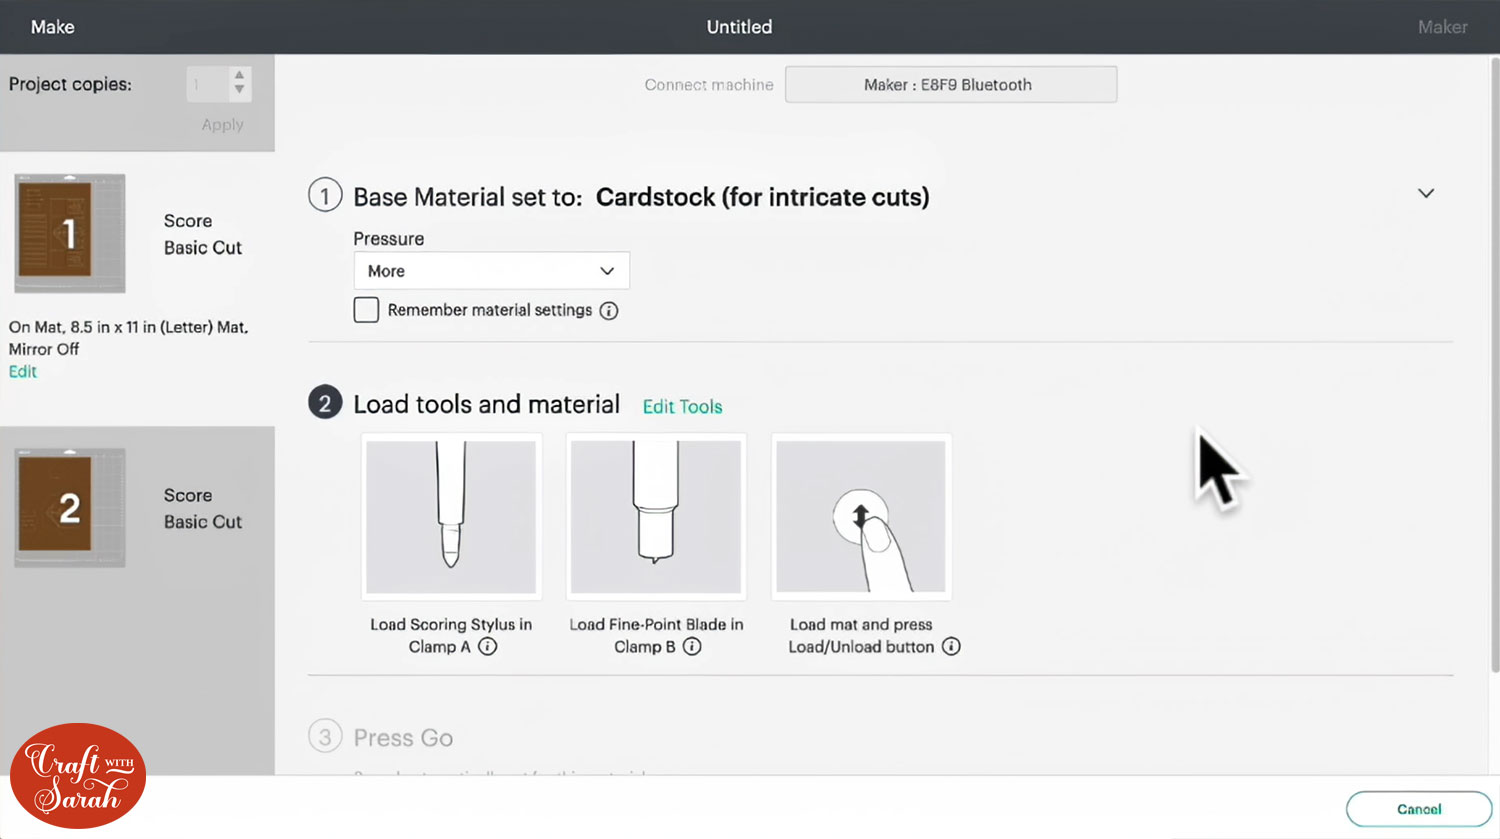Click the mat 1 preview thumbnail
Viewport: 1500px width, 839px height.
click(x=69, y=234)
